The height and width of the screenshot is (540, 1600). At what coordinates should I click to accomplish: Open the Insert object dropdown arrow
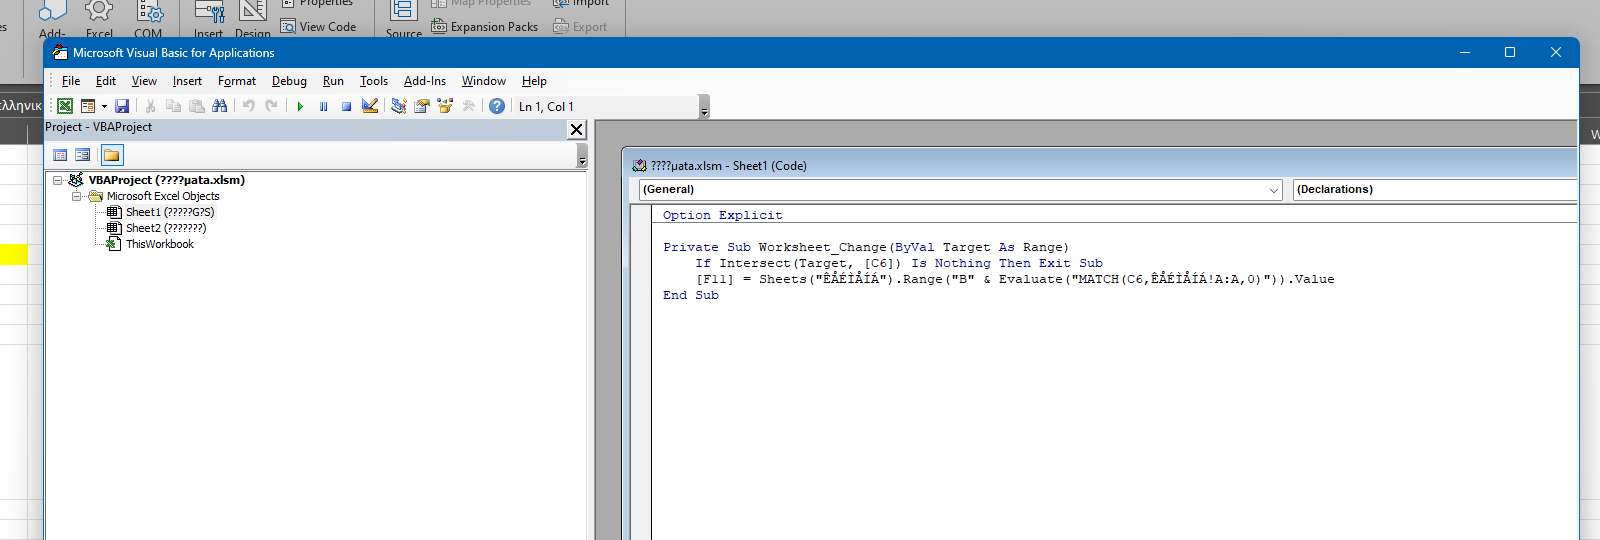click(104, 106)
